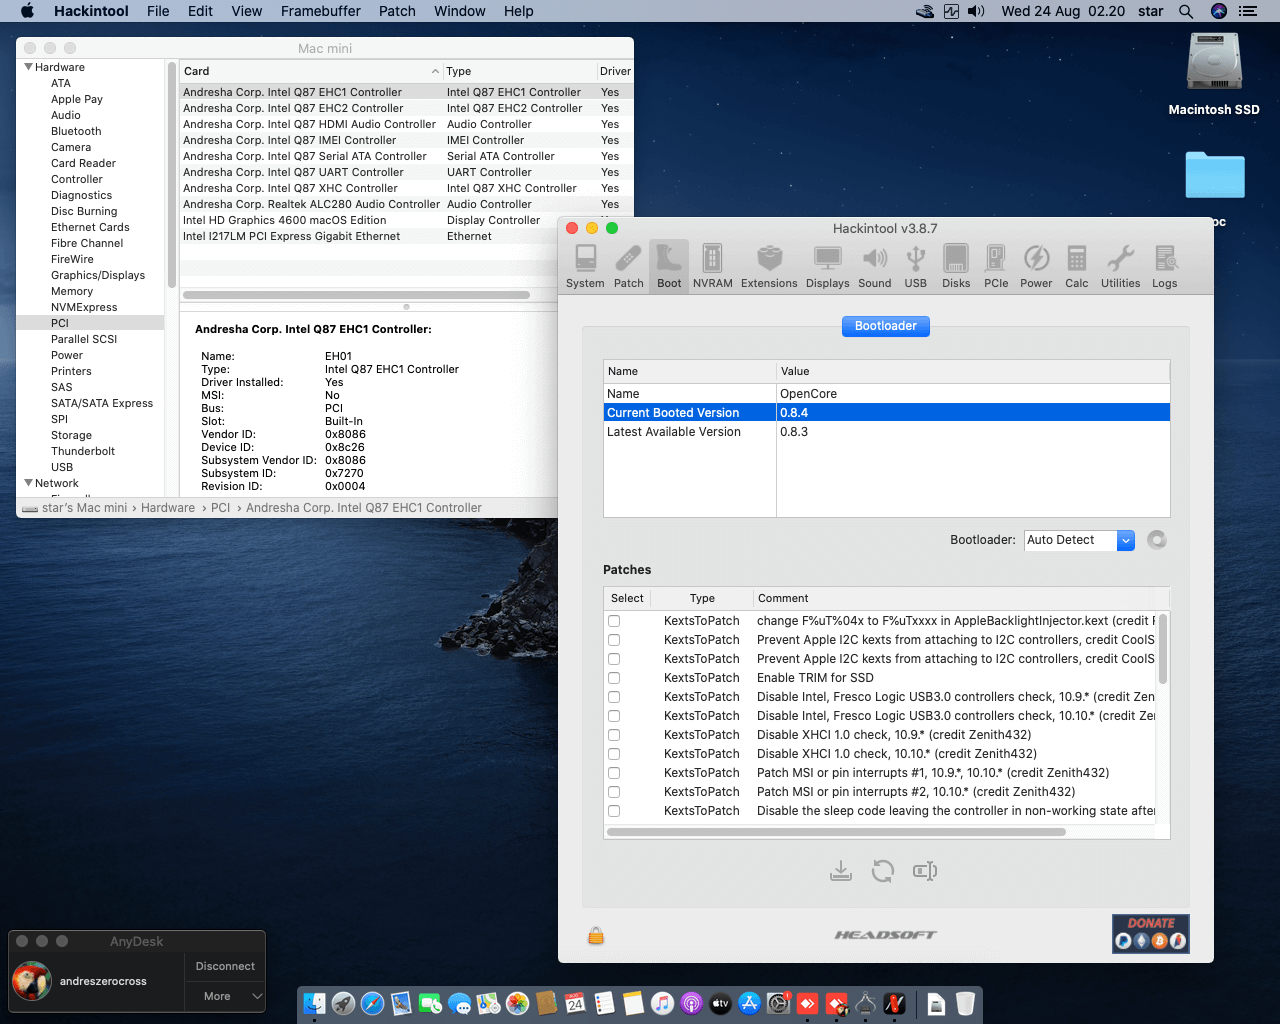Click the Utilities wrench icon
The image size is (1280, 1024).
[1120, 266]
